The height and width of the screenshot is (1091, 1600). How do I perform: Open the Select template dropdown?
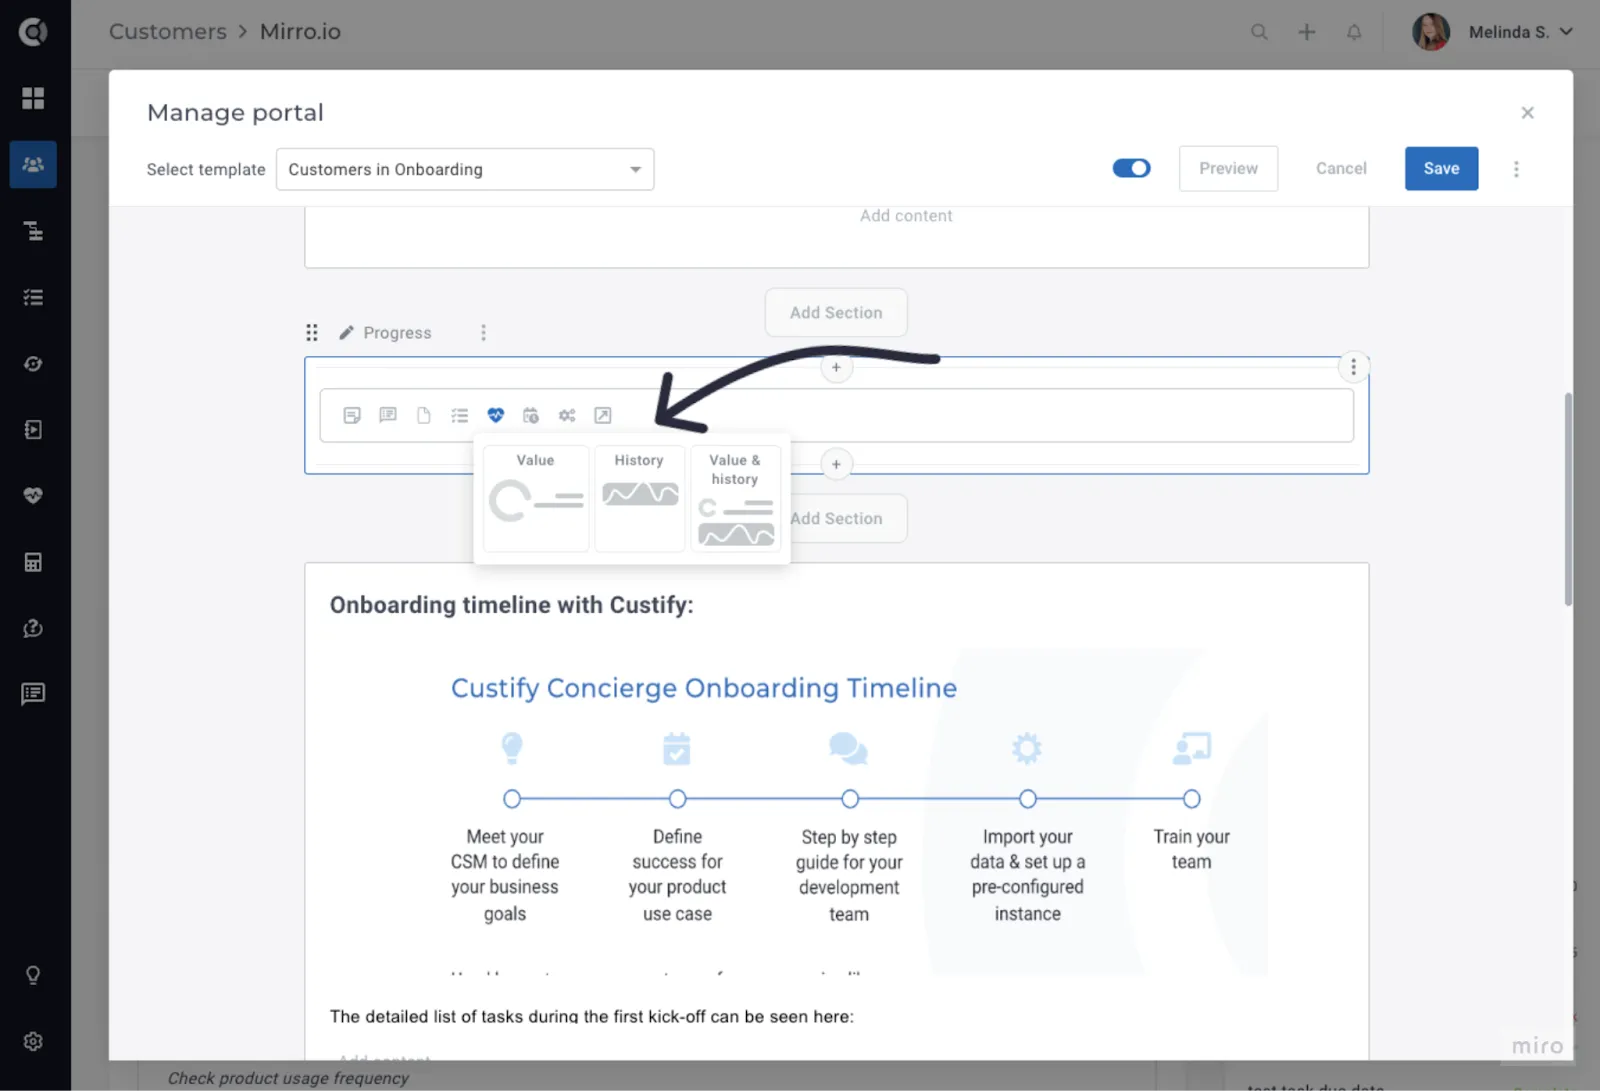465,169
